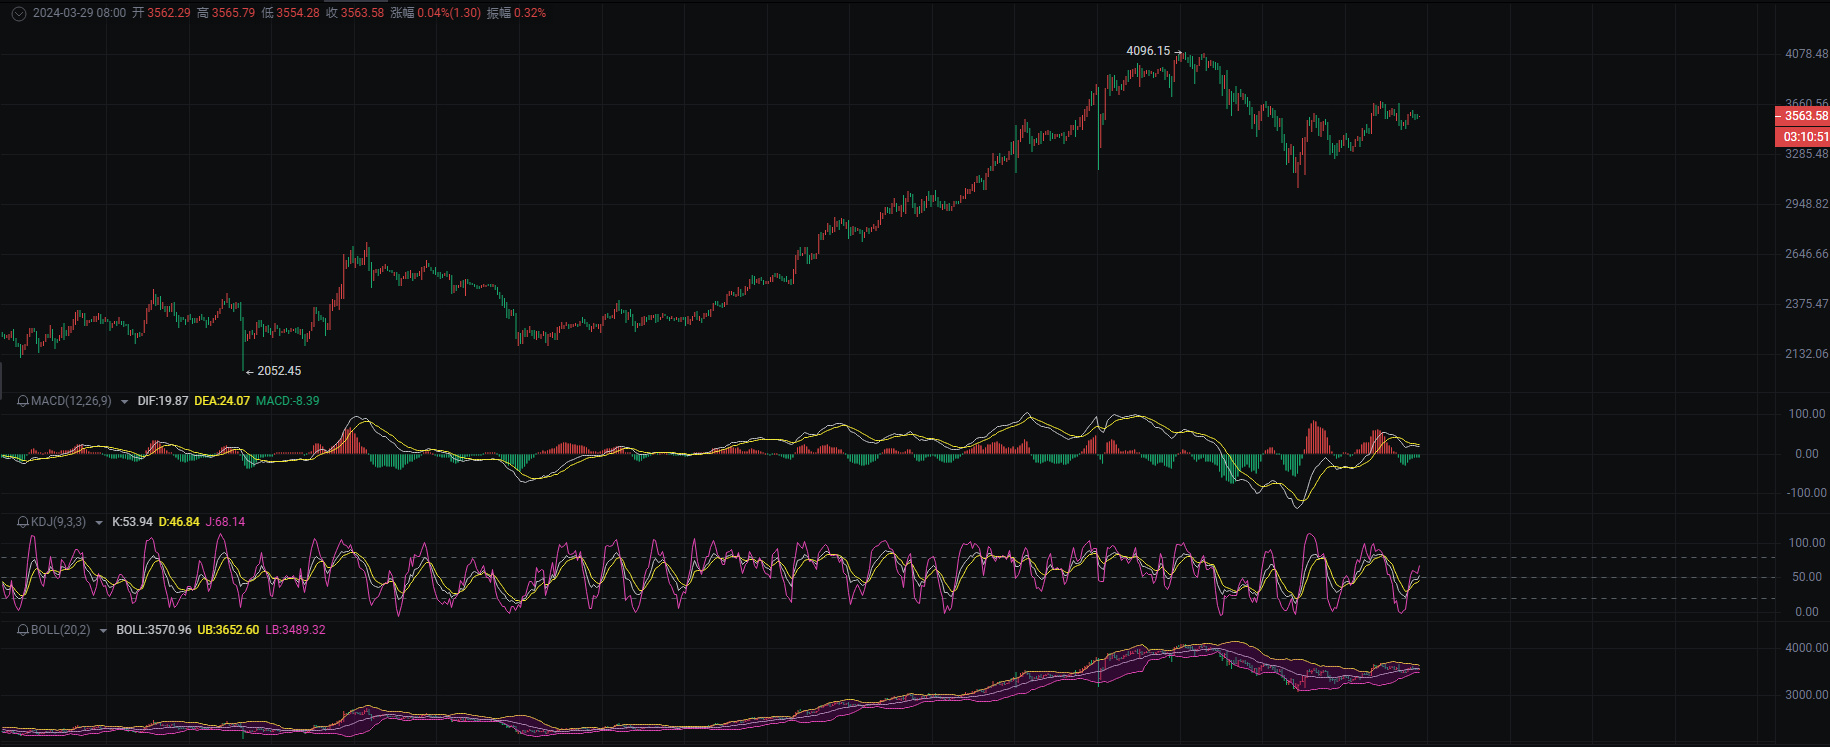Click the 4096.15 high price marker
1830x747 pixels.
(1148, 51)
